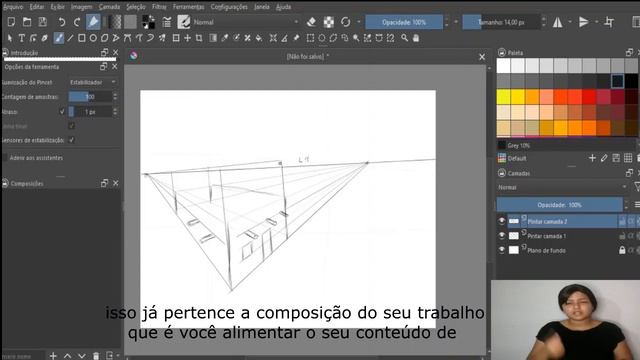The image size is (640, 360).
Task: Toggle the Atraso checkbox
Action: tap(62, 111)
